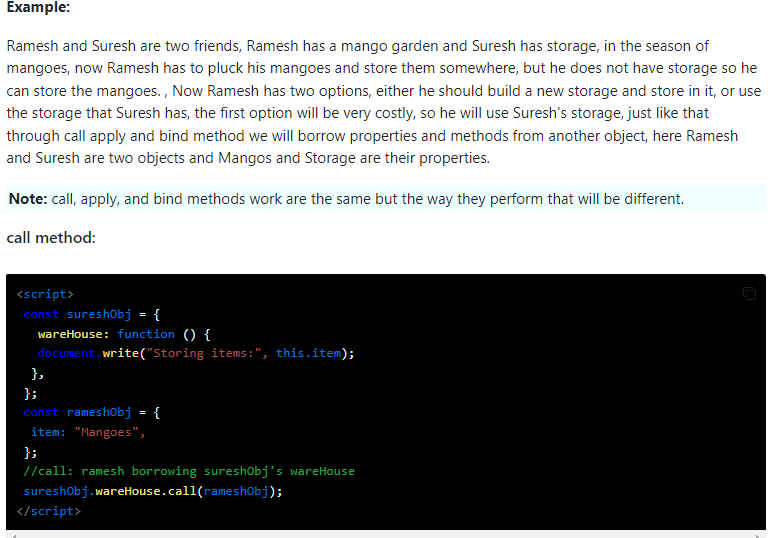Image resolution: width=770 pixels, height=538 pixels.
Task: Copy the code block with the copy icon
Action: 749,294
